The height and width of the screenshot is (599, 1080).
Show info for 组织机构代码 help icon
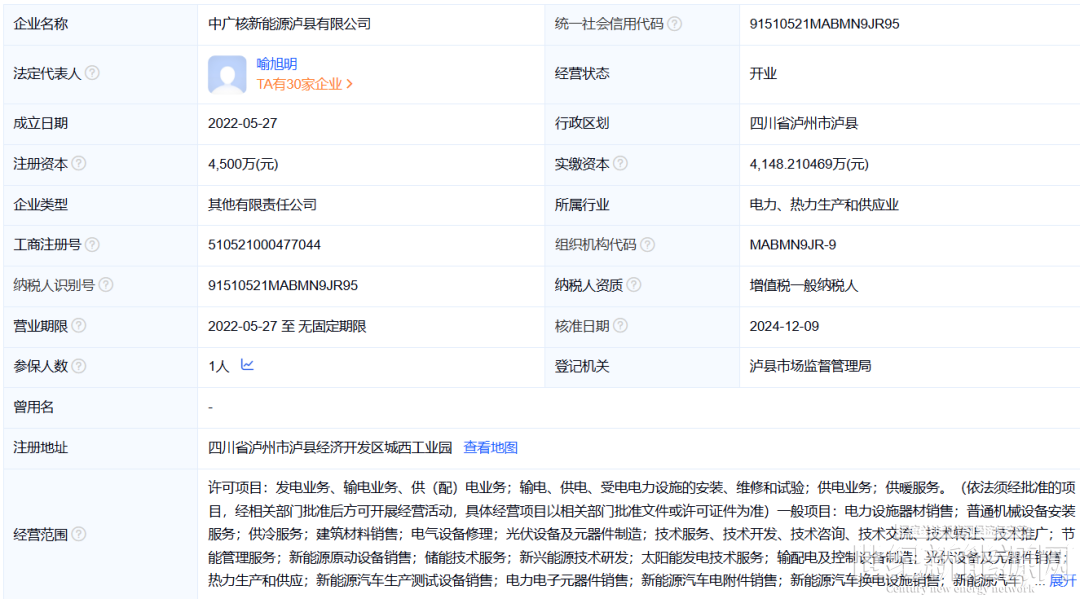[x=647, y=245]
